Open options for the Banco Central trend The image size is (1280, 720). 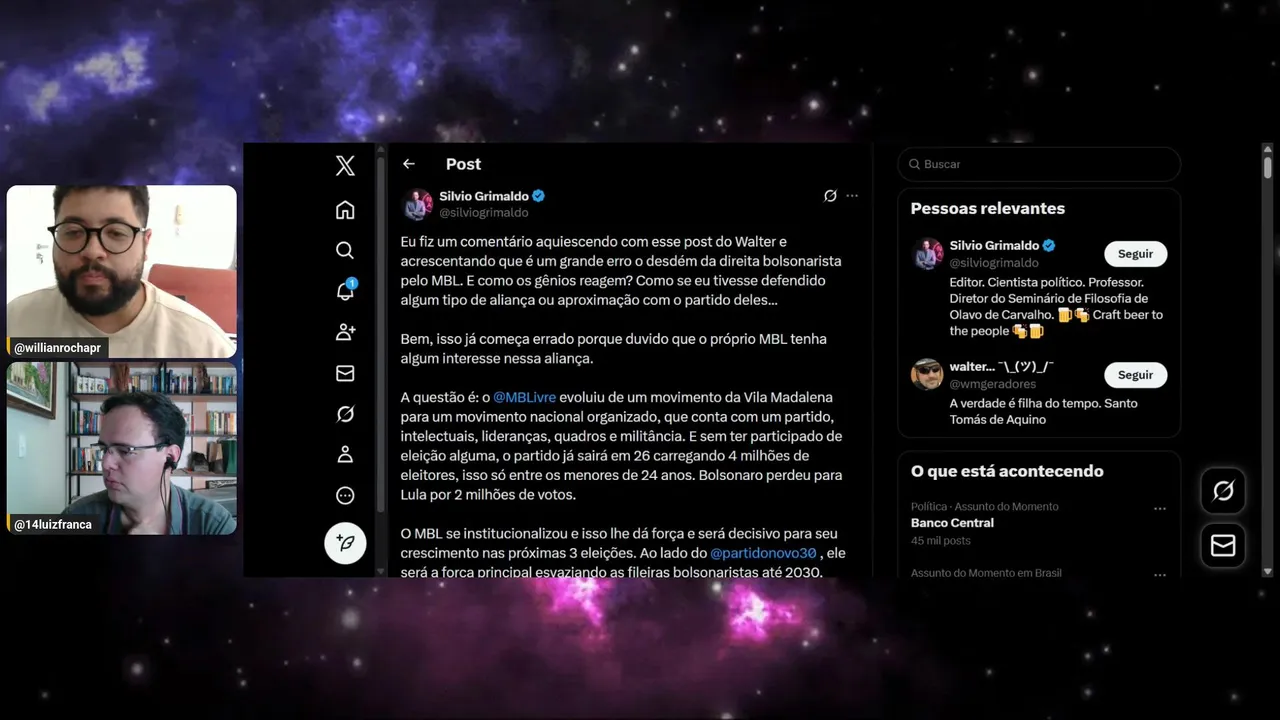[x=1160, y=509]
